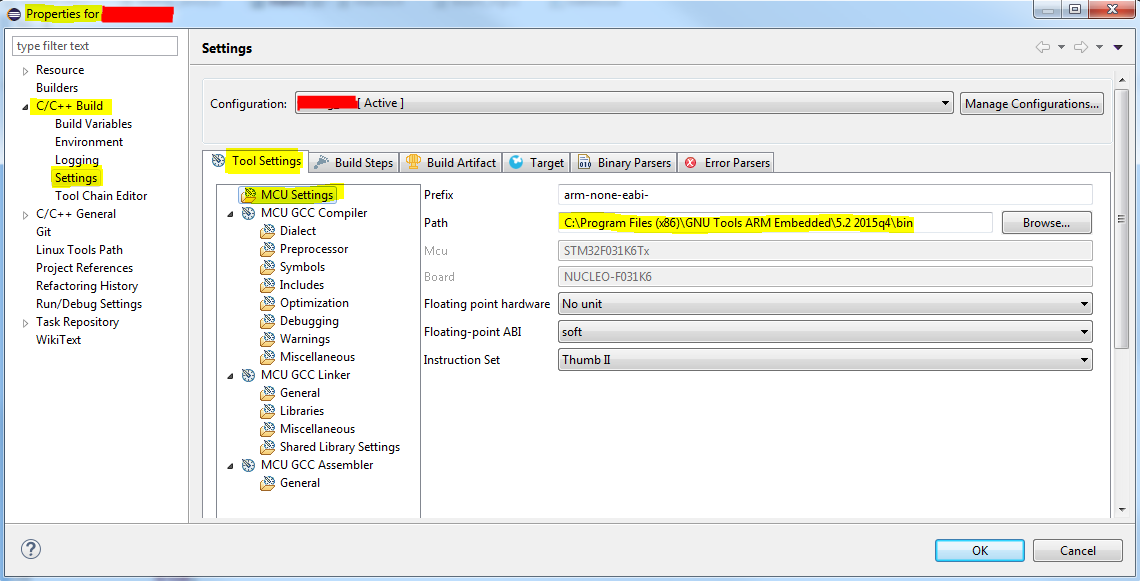Open the Instruction Set dropdown
Screen dimensions: 1140x581
(x=824, y=360)
